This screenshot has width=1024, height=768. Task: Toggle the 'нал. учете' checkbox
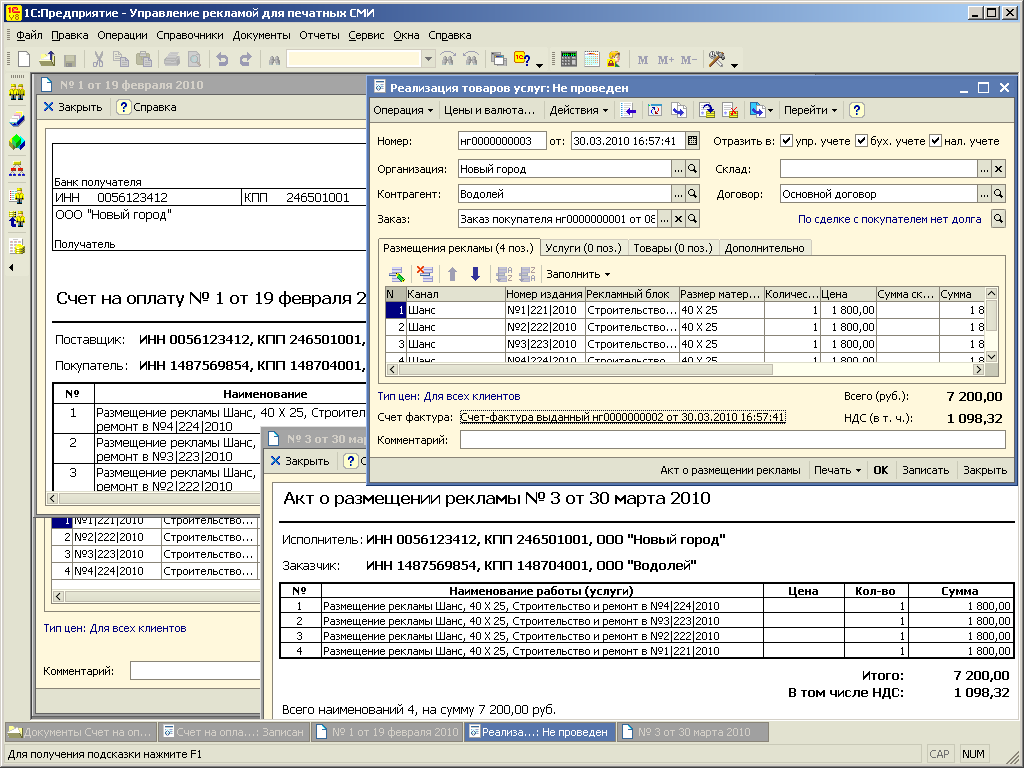935,141
